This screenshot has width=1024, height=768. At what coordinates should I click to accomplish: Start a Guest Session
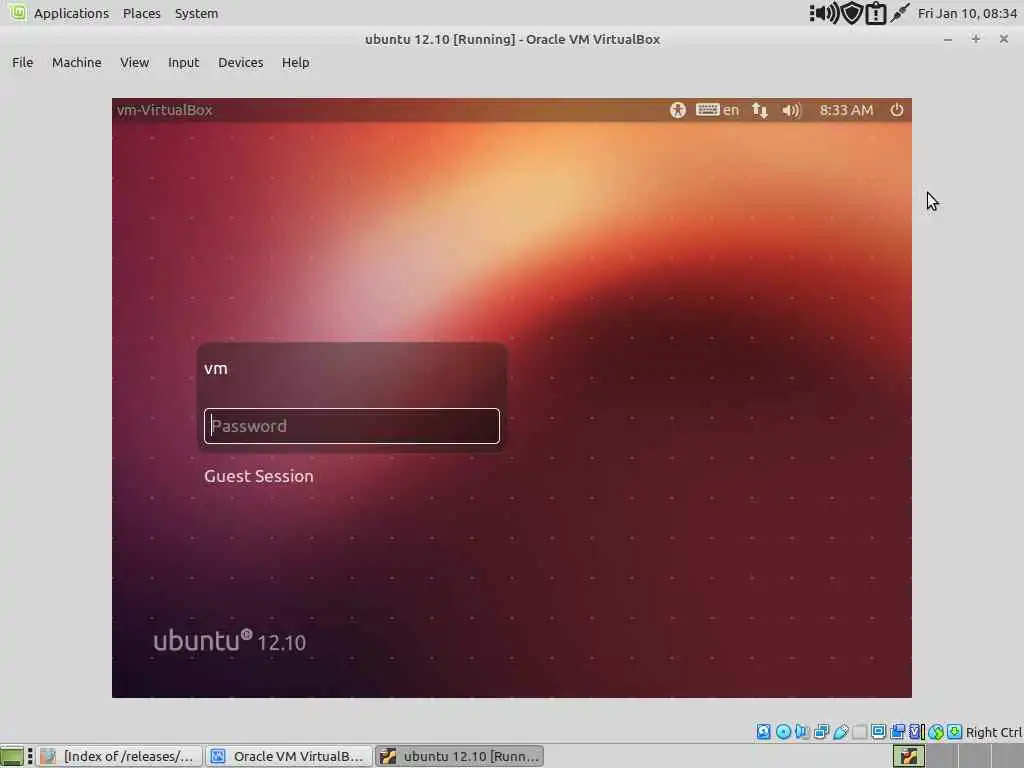[x=259, y=476]
